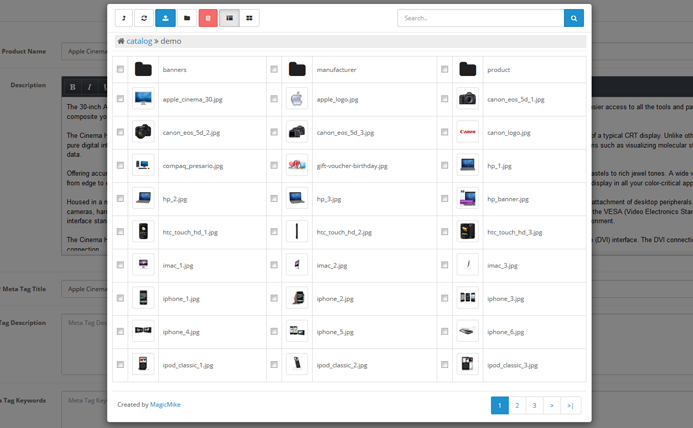Click the htc_touch_hd_2.jpg thumbnail

(297, 231)
